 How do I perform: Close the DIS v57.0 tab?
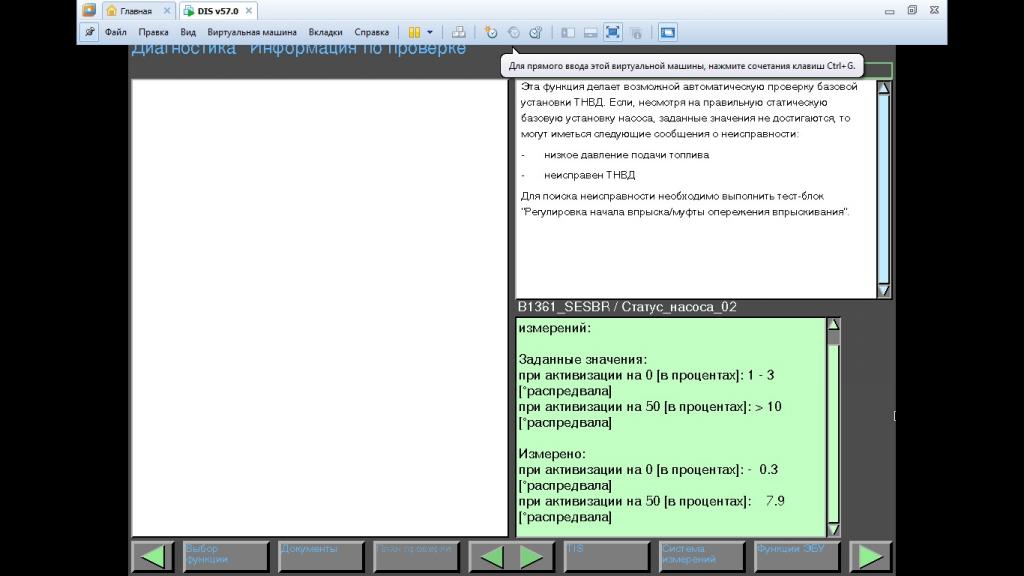click(249, 11)
